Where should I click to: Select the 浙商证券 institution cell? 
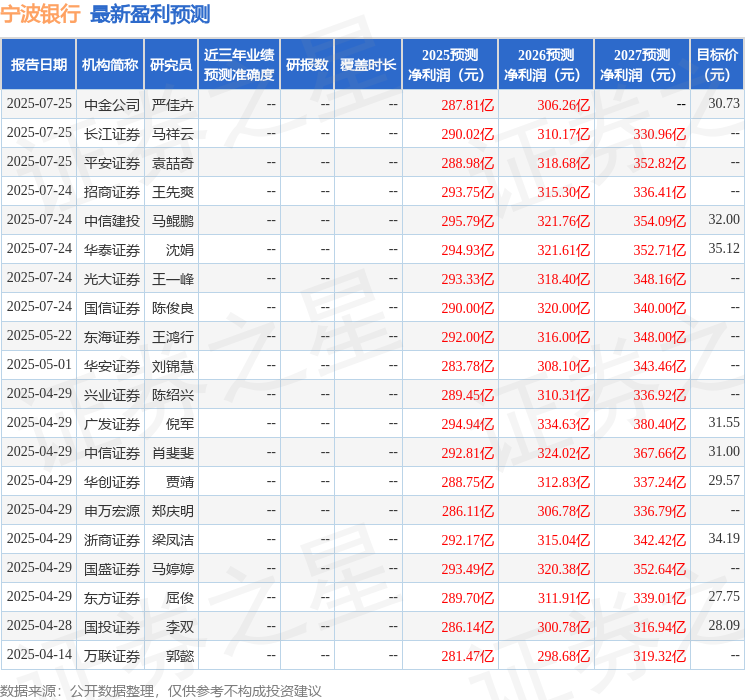pyautogui.click(x=112, y=540)
